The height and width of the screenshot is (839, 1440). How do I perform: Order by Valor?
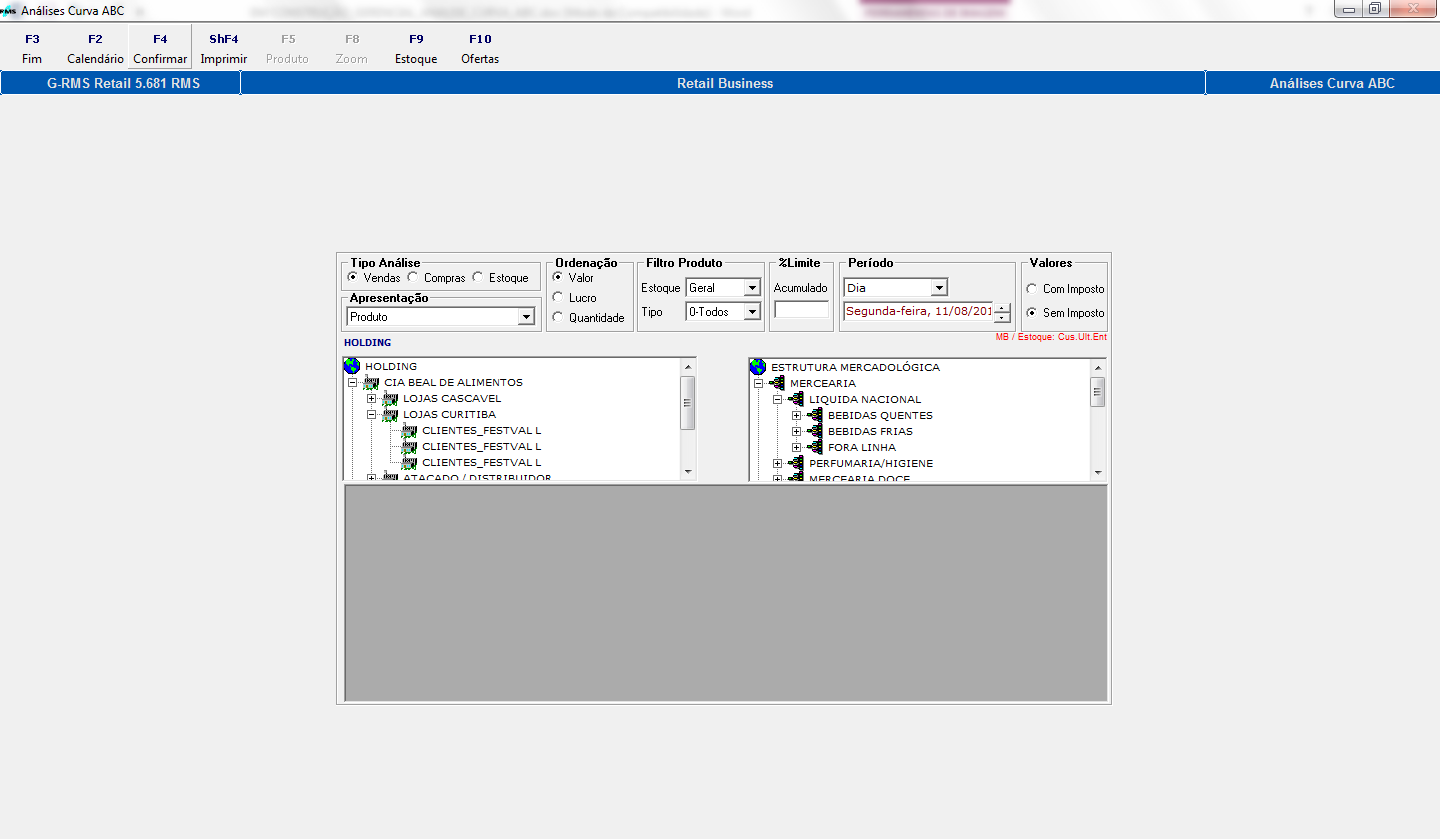(x=557, y=277)
